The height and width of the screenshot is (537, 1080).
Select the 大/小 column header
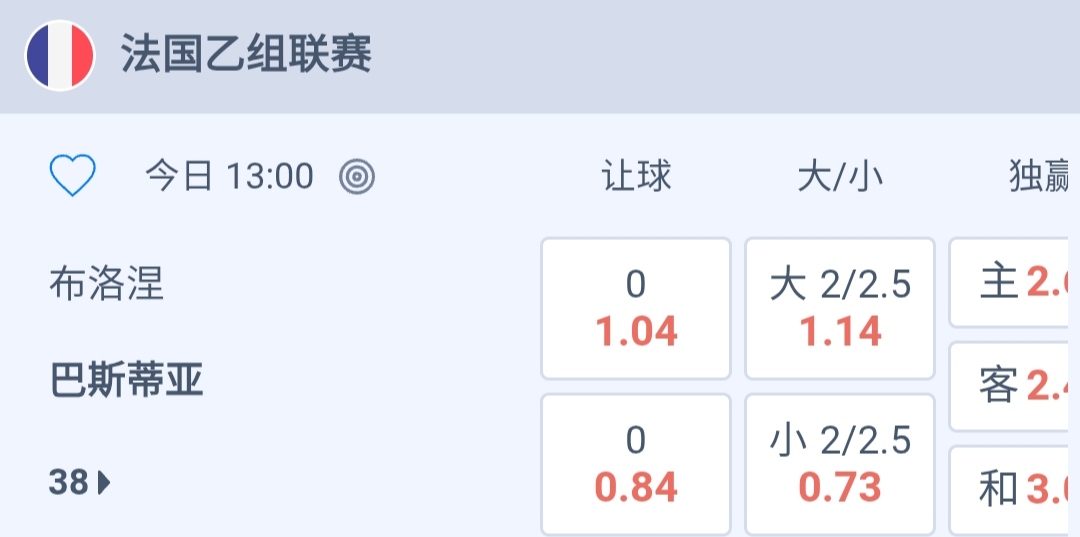840,177
